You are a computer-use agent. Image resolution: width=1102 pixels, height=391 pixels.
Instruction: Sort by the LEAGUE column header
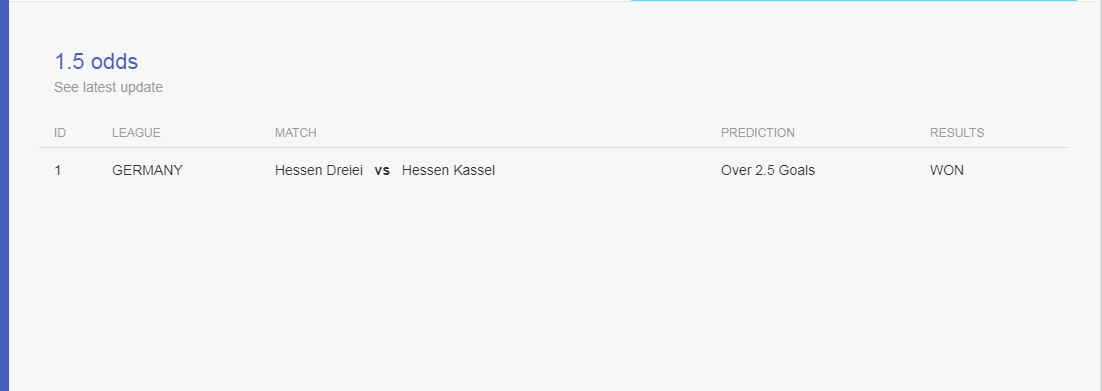136,133
